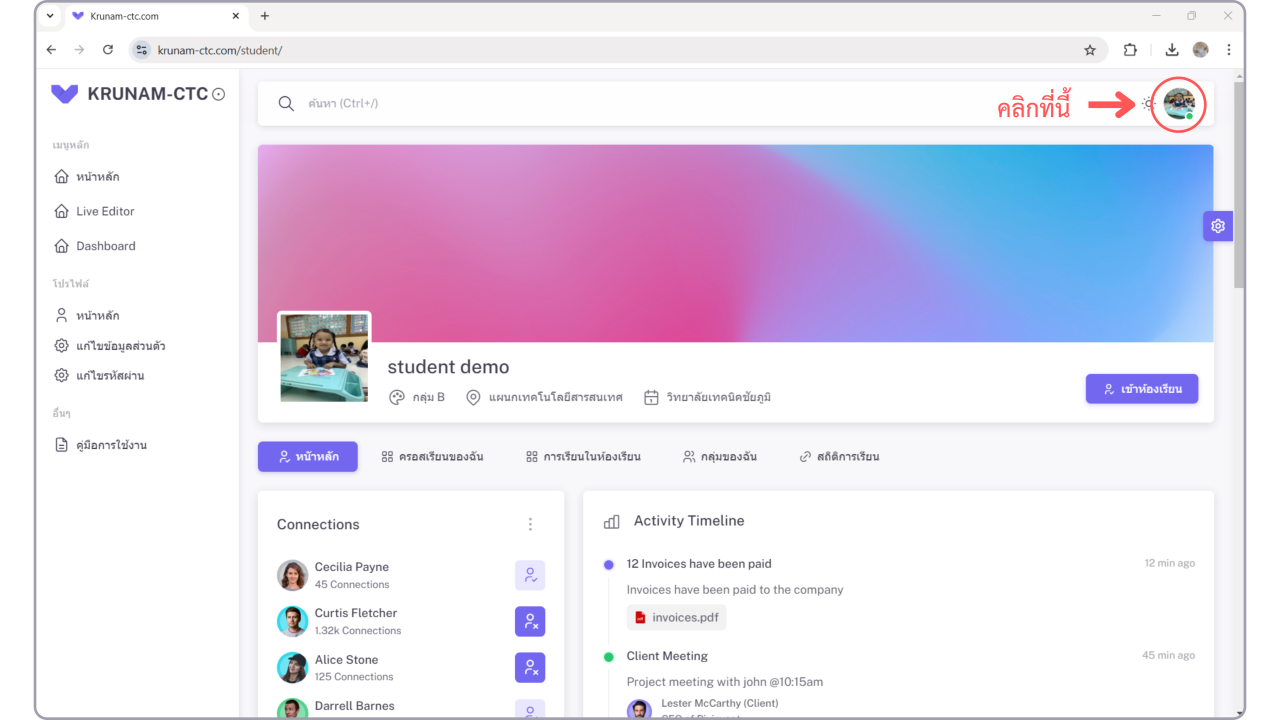Click the KRUNAM-CTC logo icon
The width and height of the screenshot is (1280, 720).
click(x=65, y=94)
